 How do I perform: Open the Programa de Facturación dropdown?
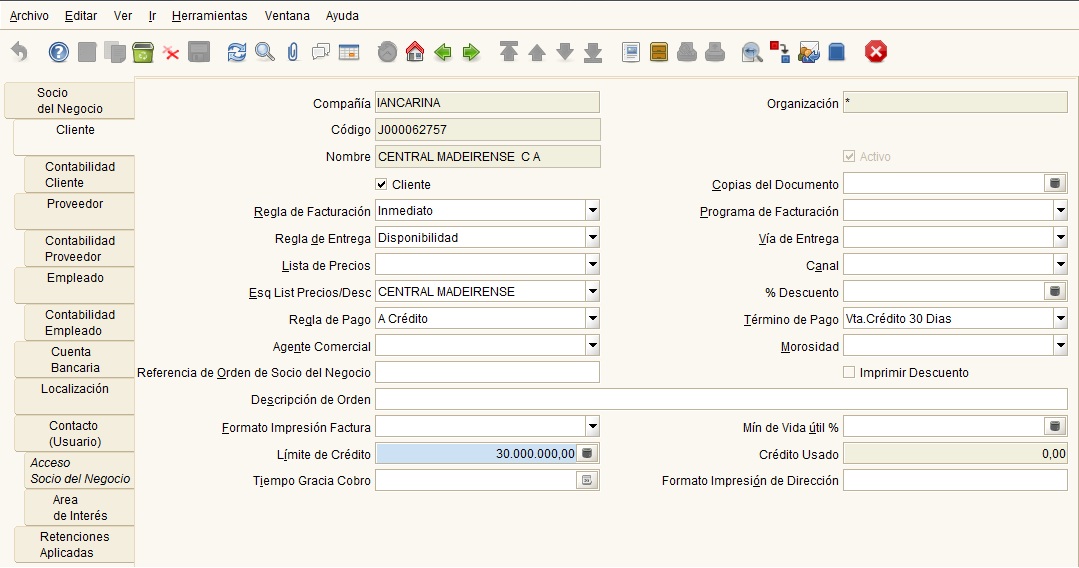tap(1060, 211)
